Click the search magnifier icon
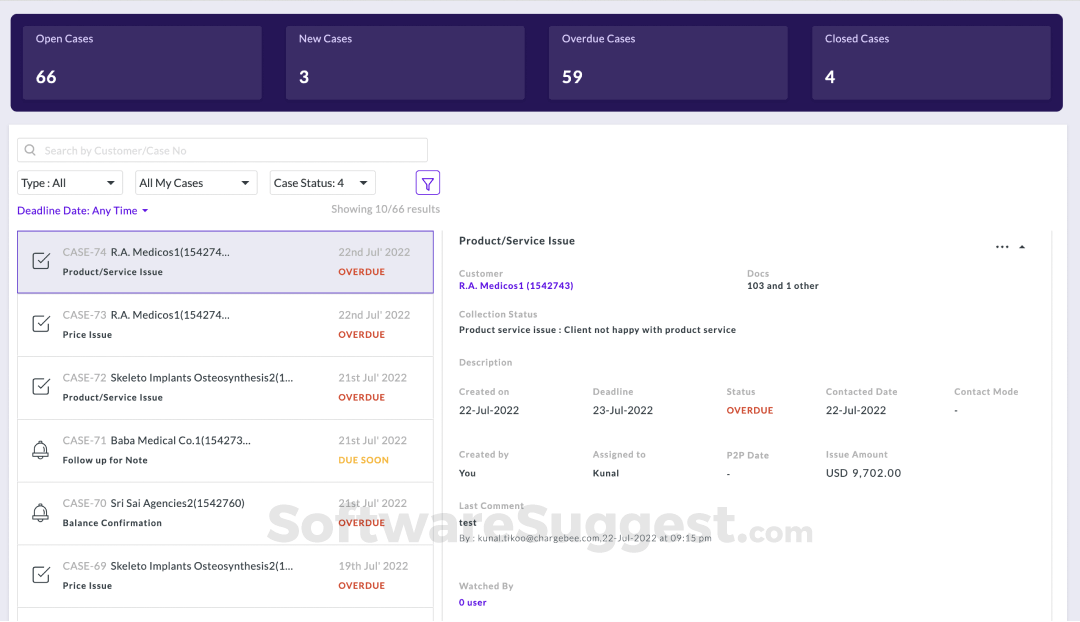The width and height of the screenshot is (1080, 622). [29, 149]
